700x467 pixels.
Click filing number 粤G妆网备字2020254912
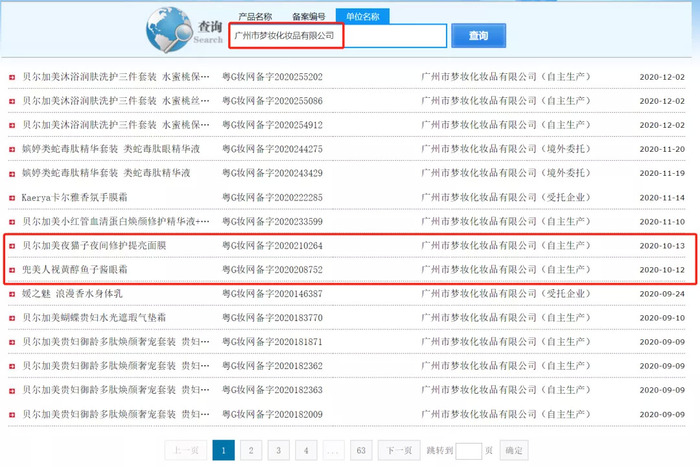[272, 125]
